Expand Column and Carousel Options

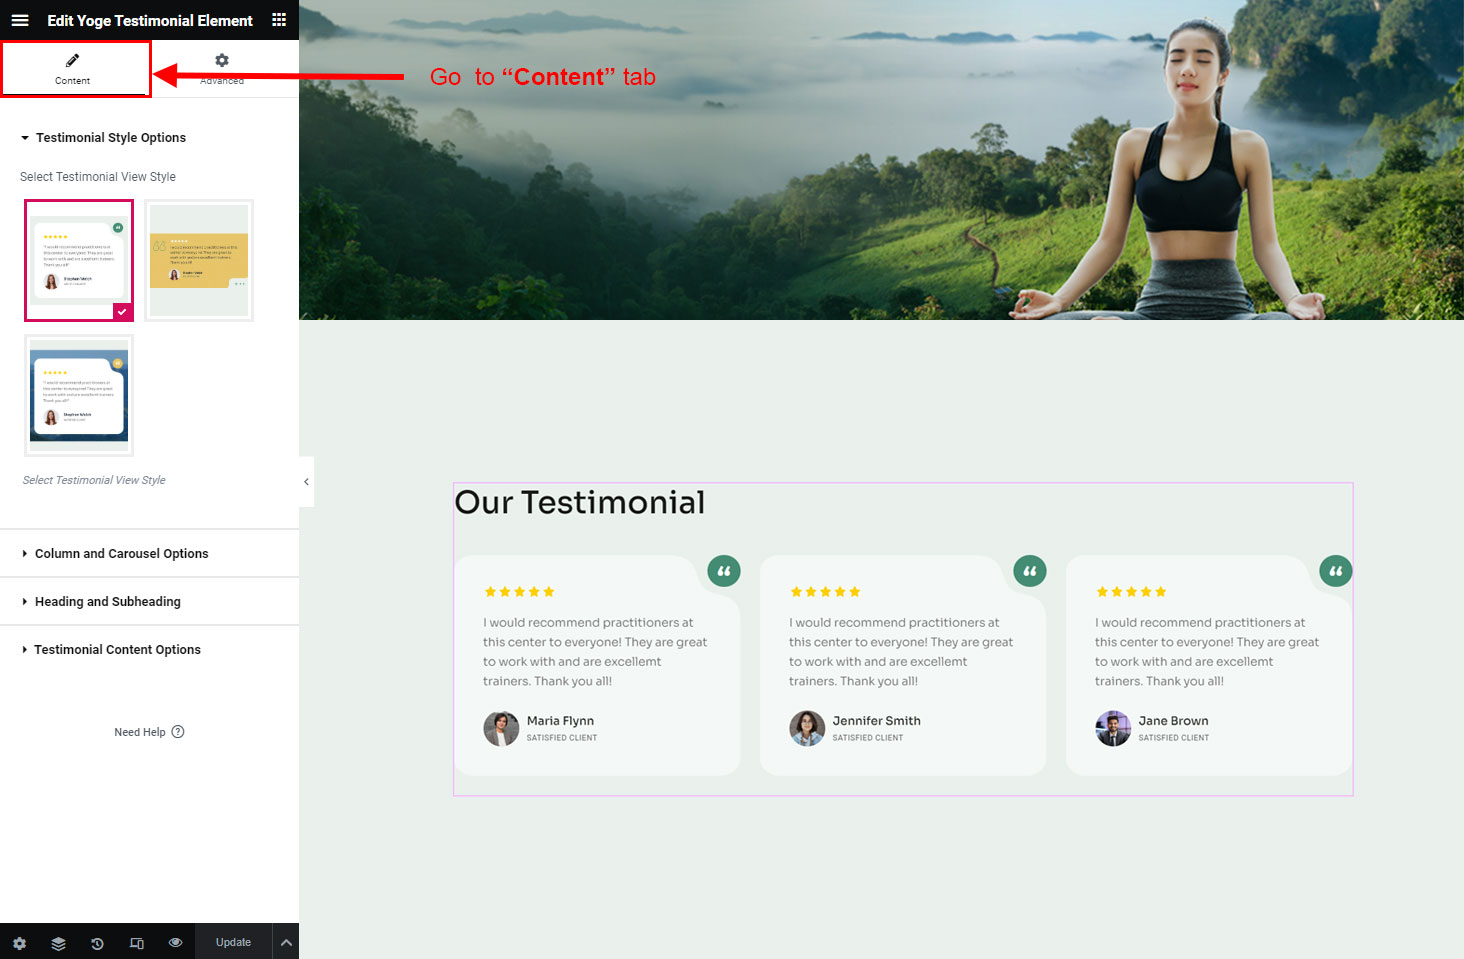(121, 554)
